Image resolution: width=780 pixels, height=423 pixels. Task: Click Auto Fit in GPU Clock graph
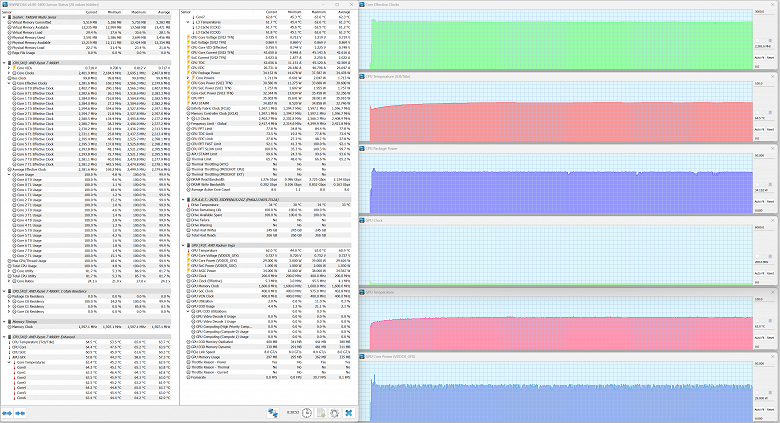tap(759, 273)
